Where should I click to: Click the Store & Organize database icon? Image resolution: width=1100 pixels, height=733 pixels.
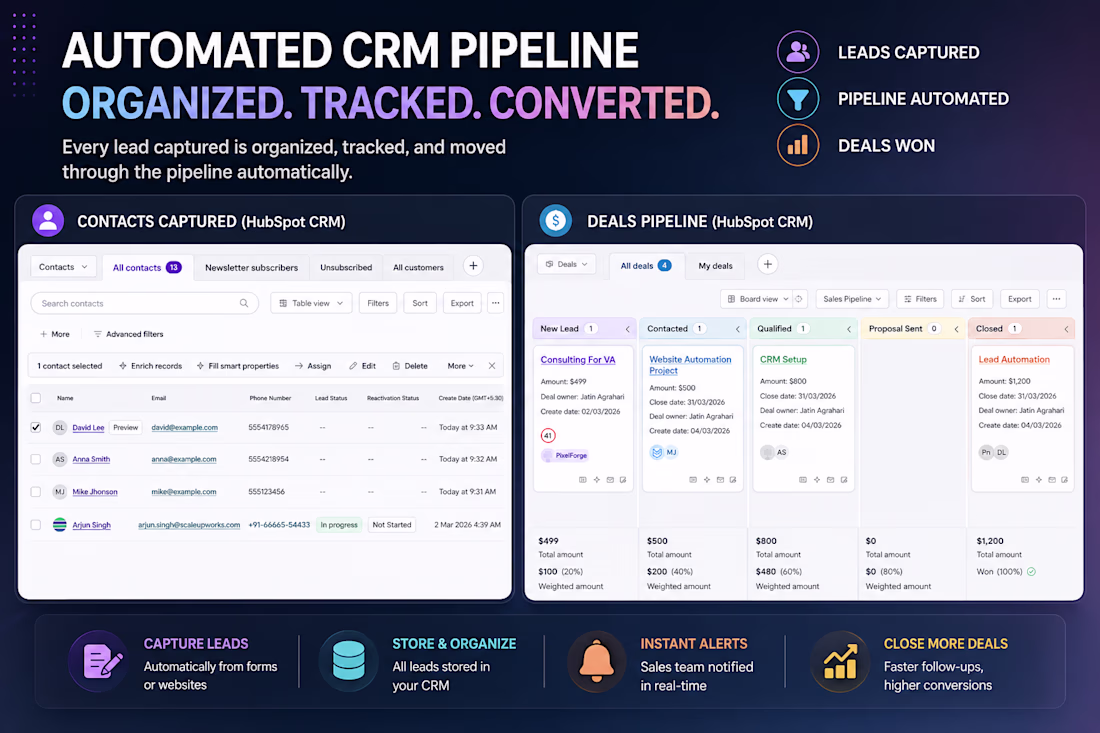point(349,661)
